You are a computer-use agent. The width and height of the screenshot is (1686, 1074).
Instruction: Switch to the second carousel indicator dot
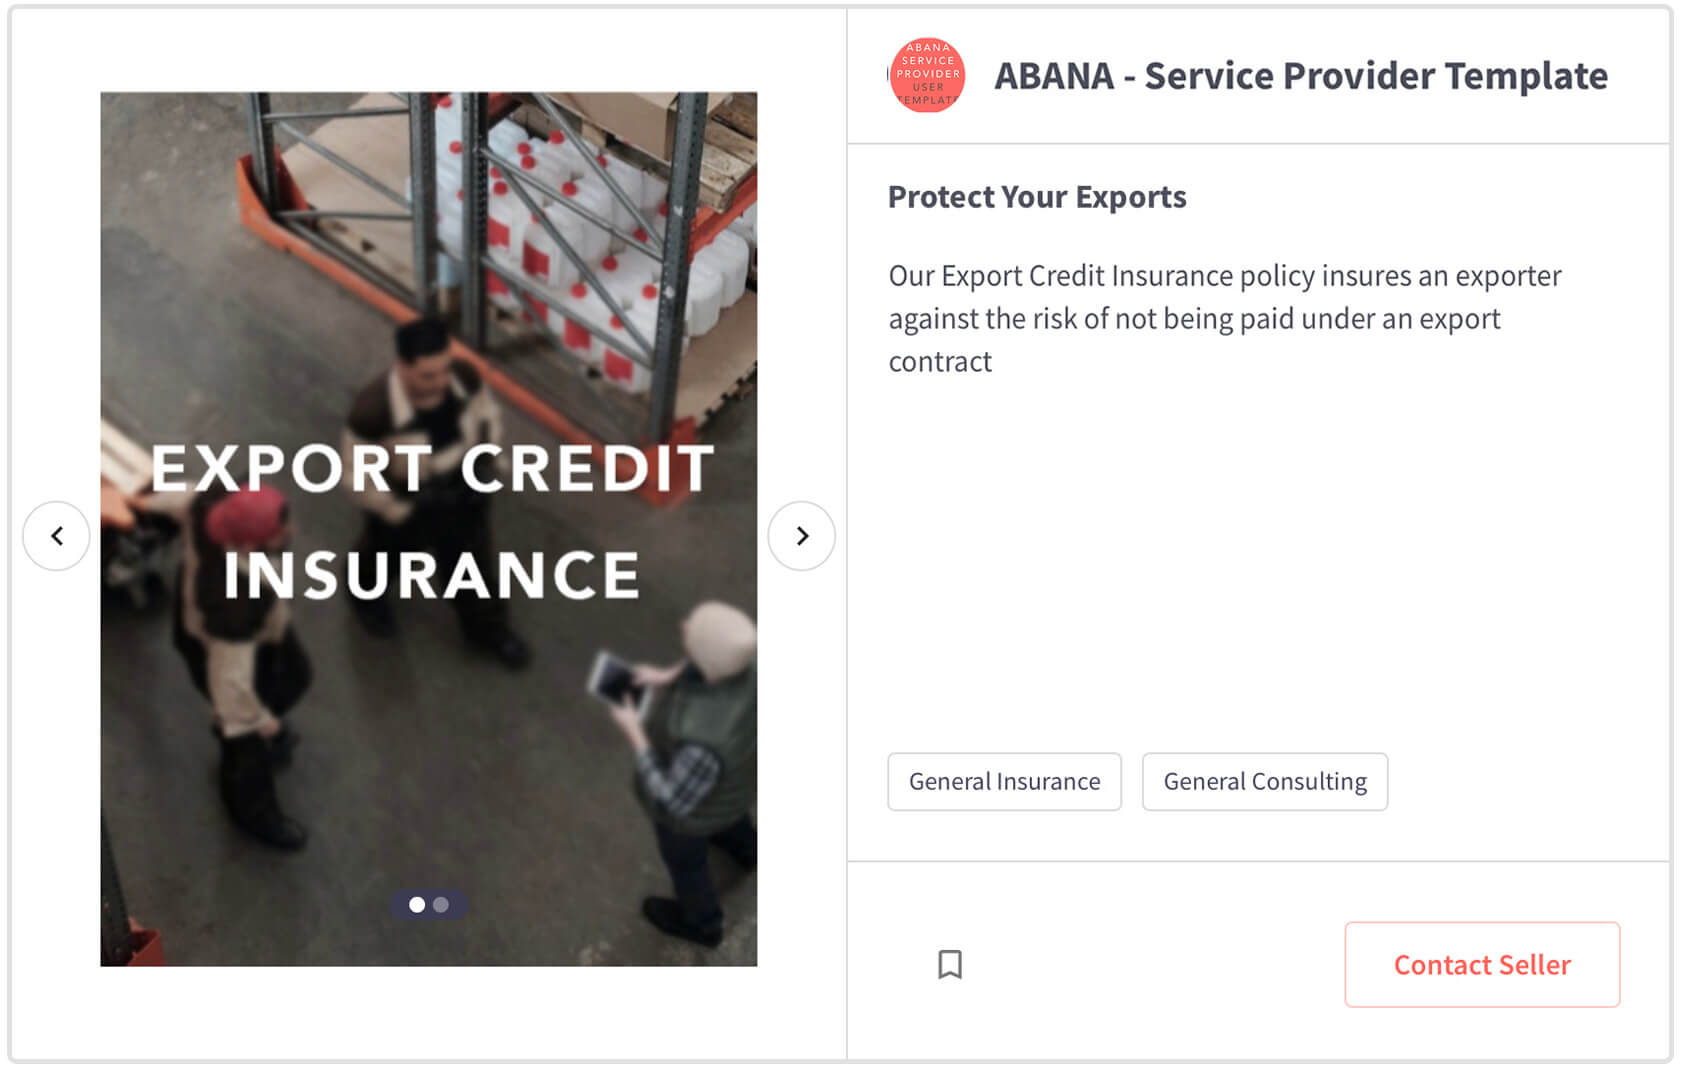click(x=441, y=905)
